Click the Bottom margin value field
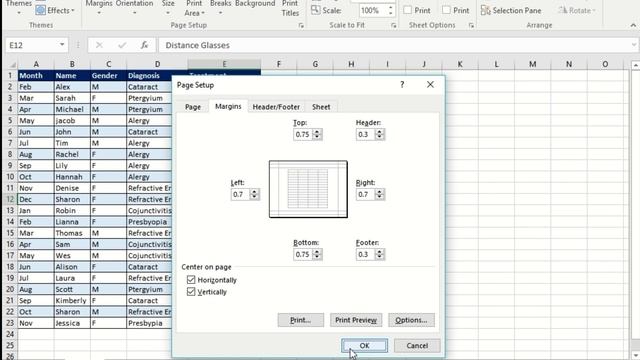 (303, 254)
